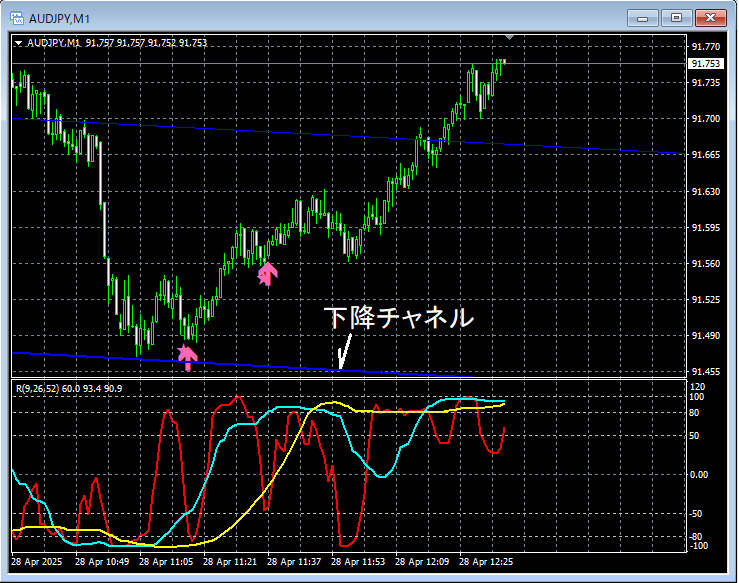This screenshot has width=739, height=583.
Task: Click the 91.595 price scale value
Action: (706, 228)
